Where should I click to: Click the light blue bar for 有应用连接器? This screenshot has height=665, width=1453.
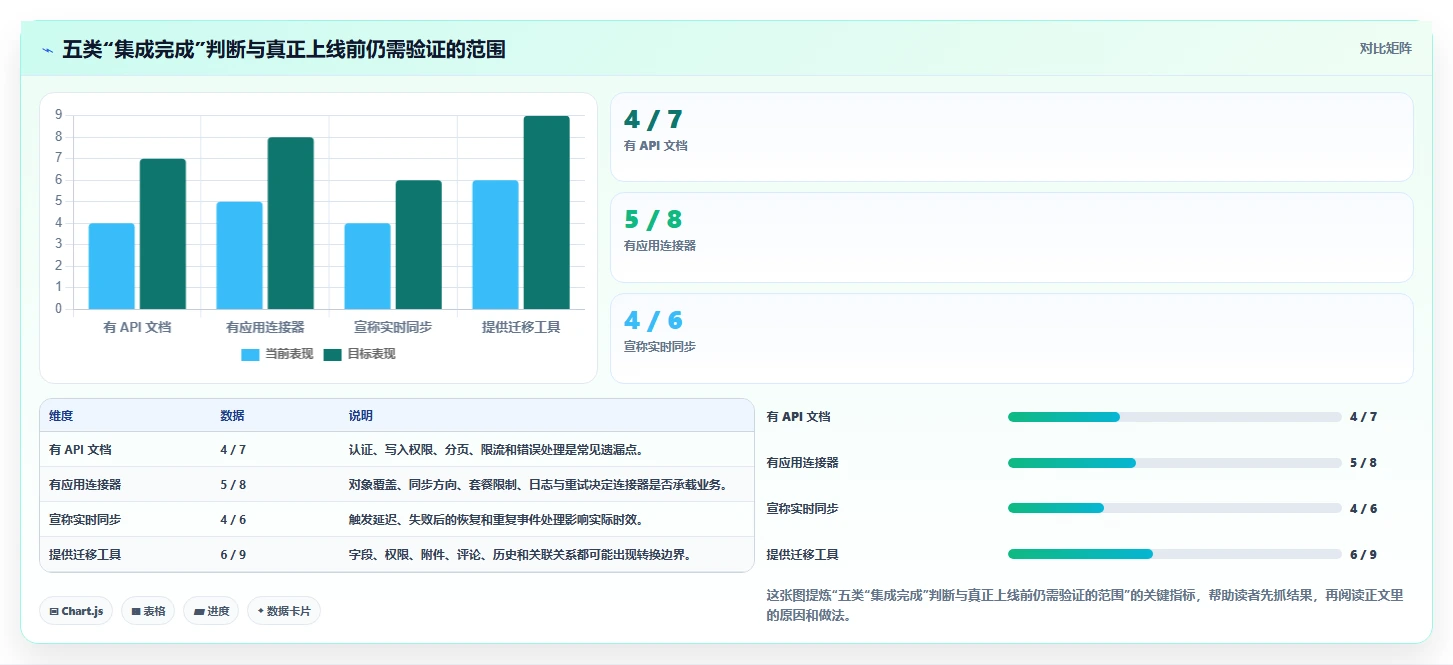240,255
